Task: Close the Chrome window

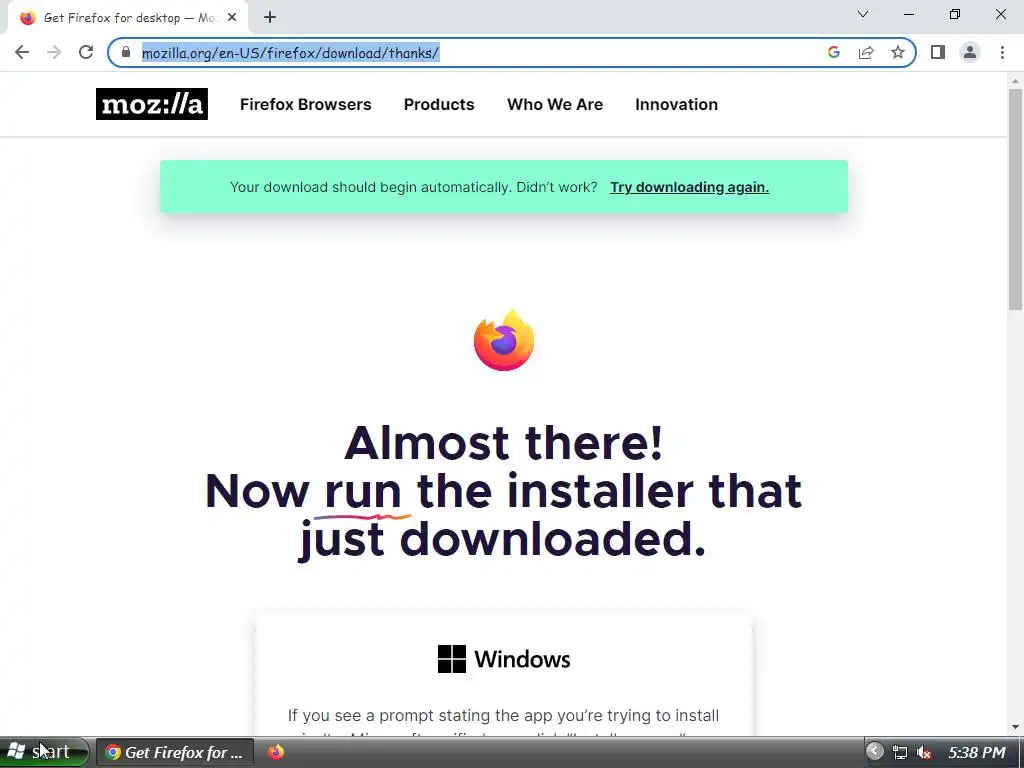Action: tap(1000, 14)
